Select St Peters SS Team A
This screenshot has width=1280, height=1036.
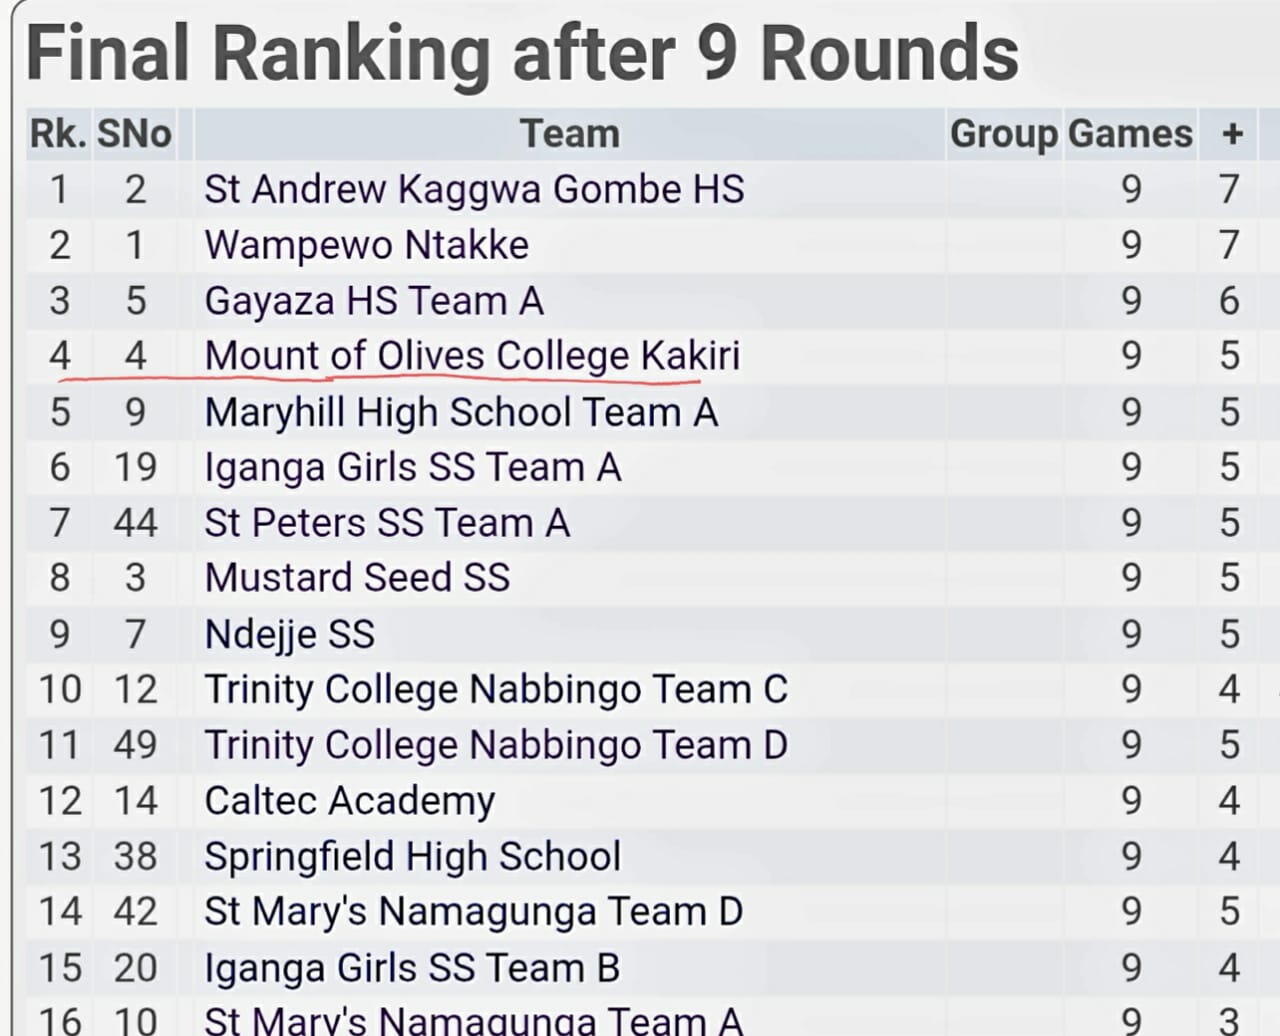(386, 523)
